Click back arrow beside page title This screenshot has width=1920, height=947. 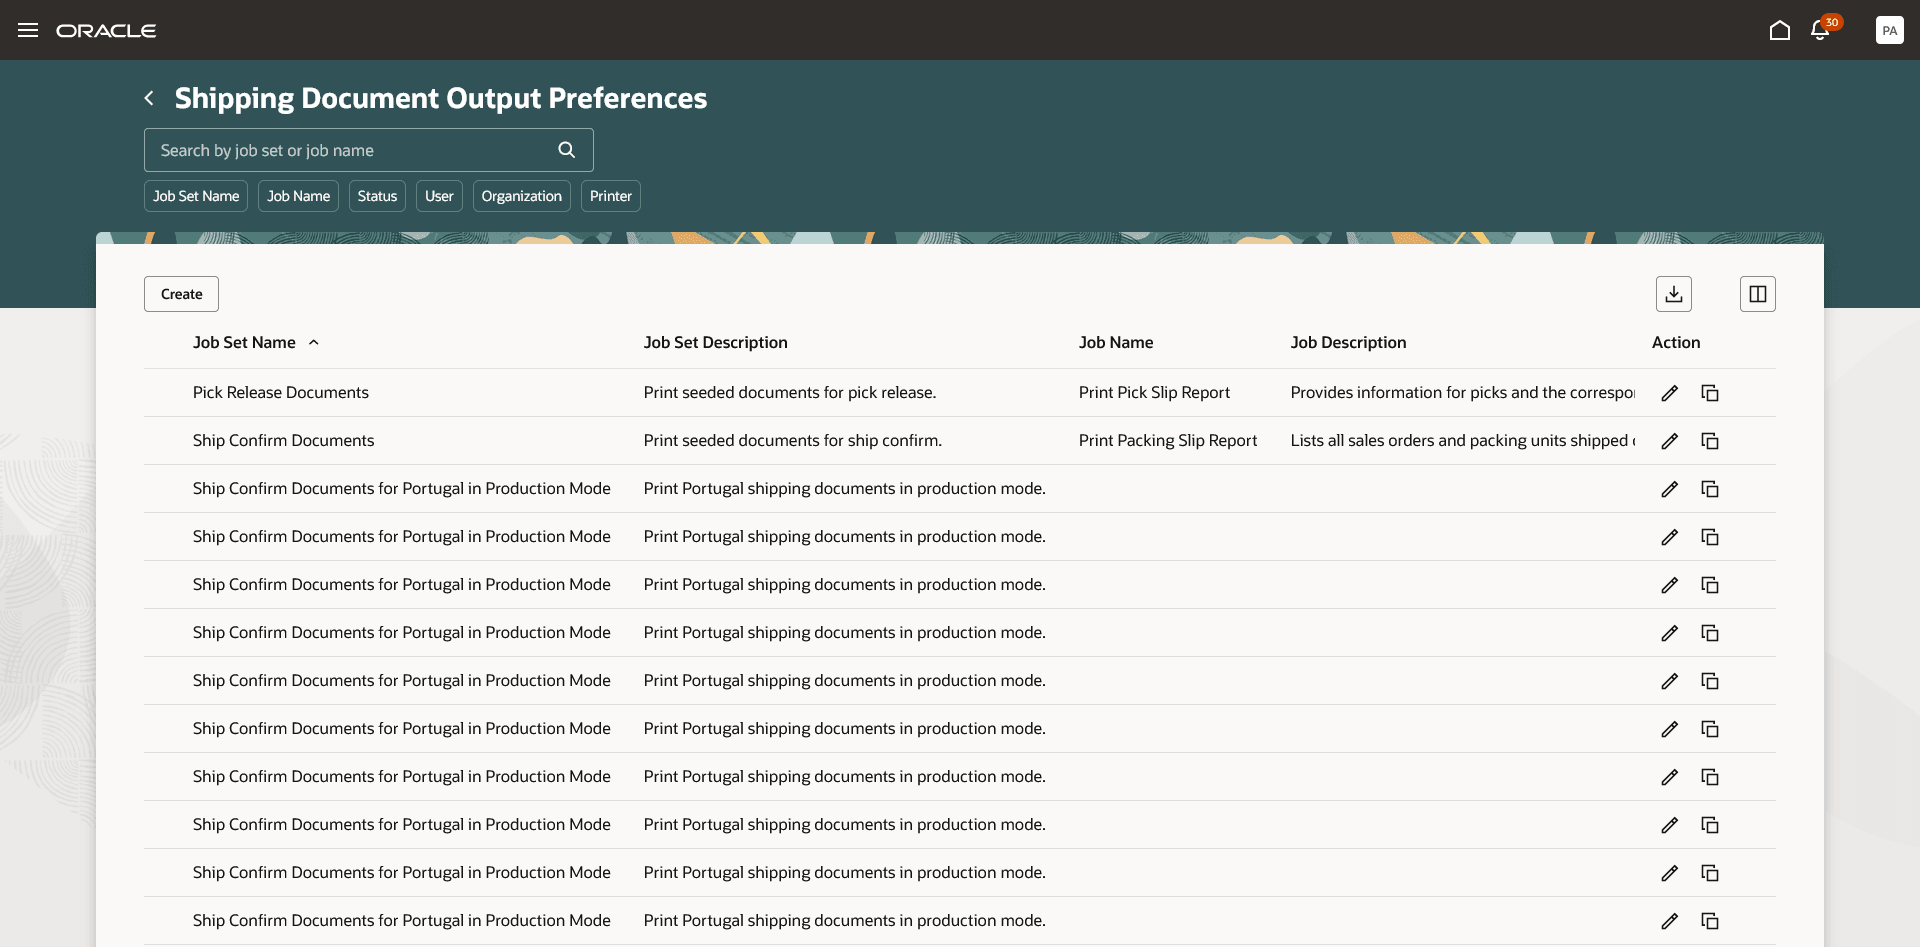pos(148,97)
